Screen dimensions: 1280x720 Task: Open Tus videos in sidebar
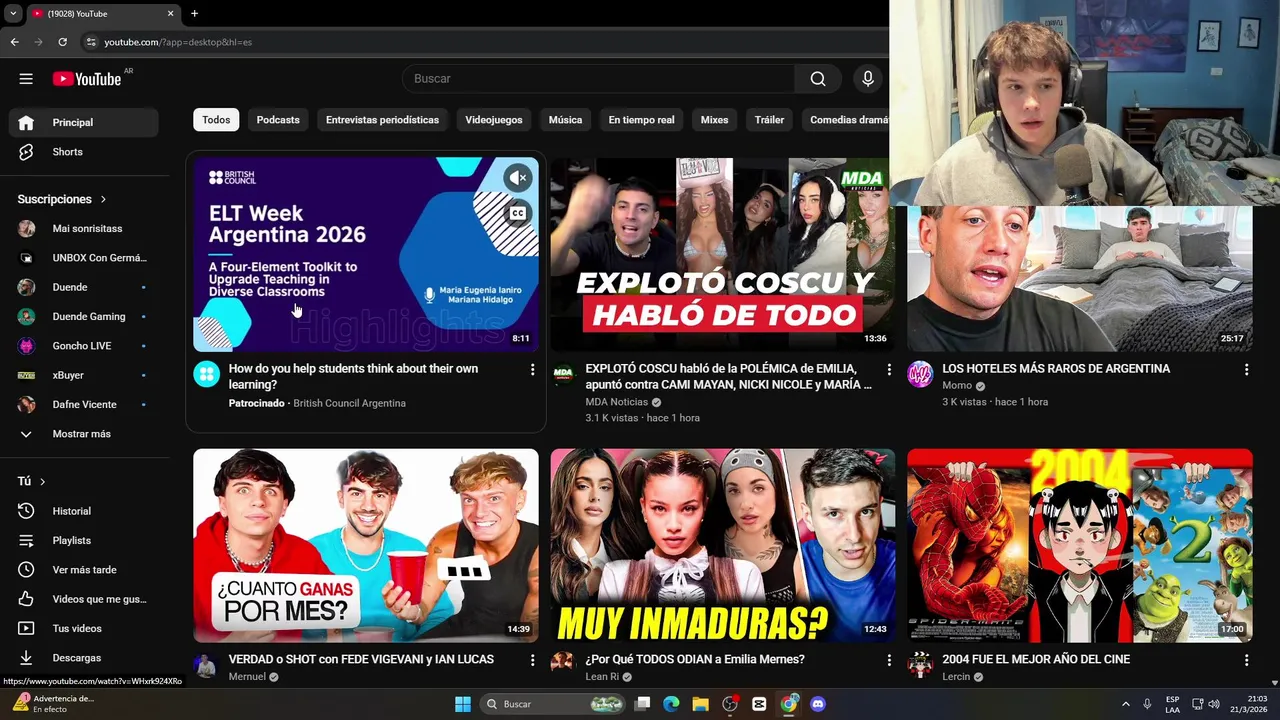(x=84, y=628)
